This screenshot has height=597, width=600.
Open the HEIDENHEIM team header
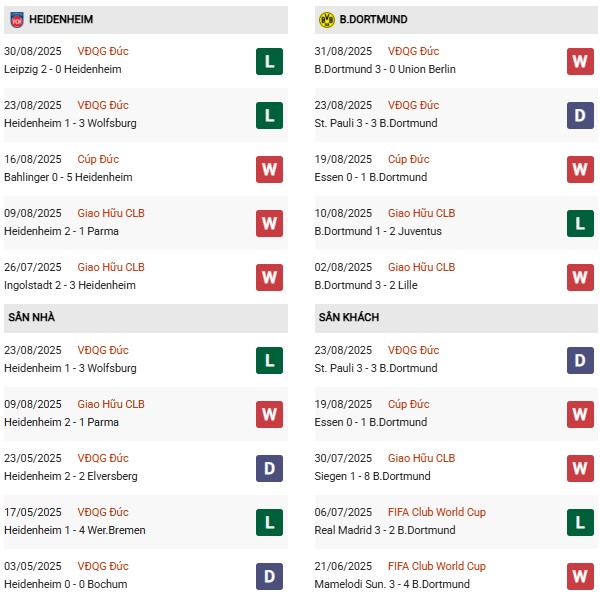[146, 20]
